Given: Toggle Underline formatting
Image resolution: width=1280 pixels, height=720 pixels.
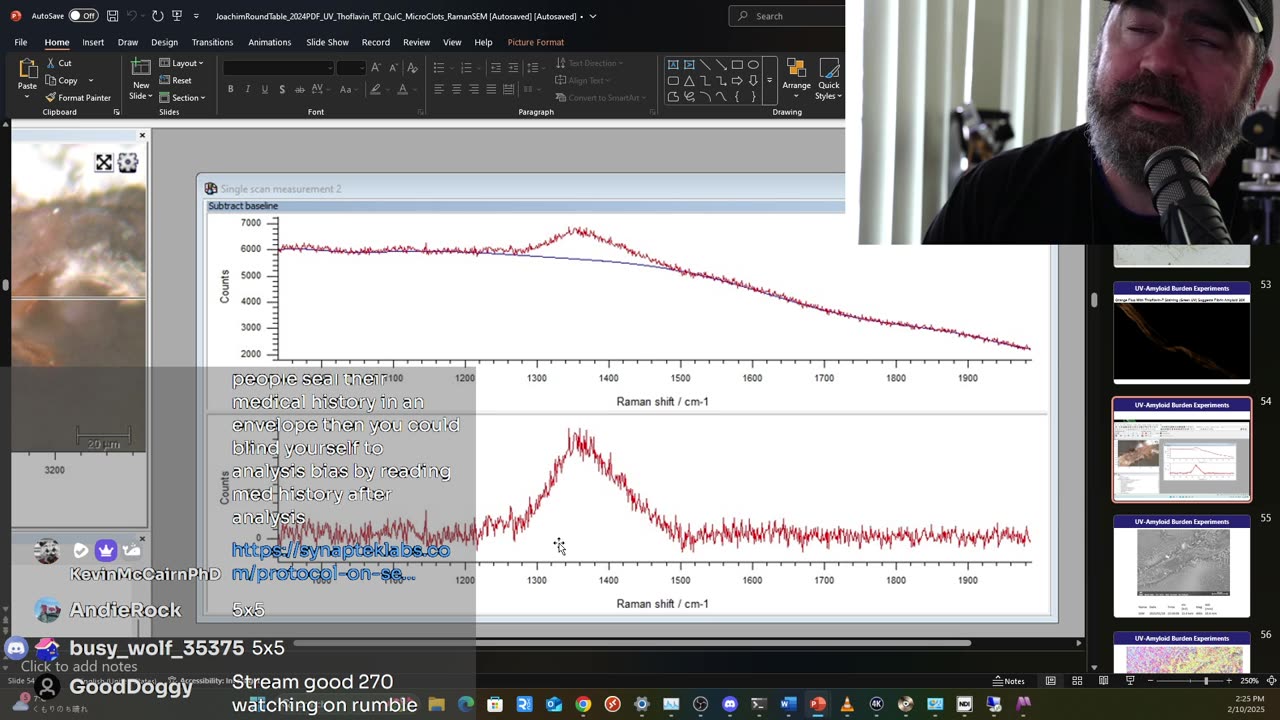Looking at the screenshot, I should (264, 89).
